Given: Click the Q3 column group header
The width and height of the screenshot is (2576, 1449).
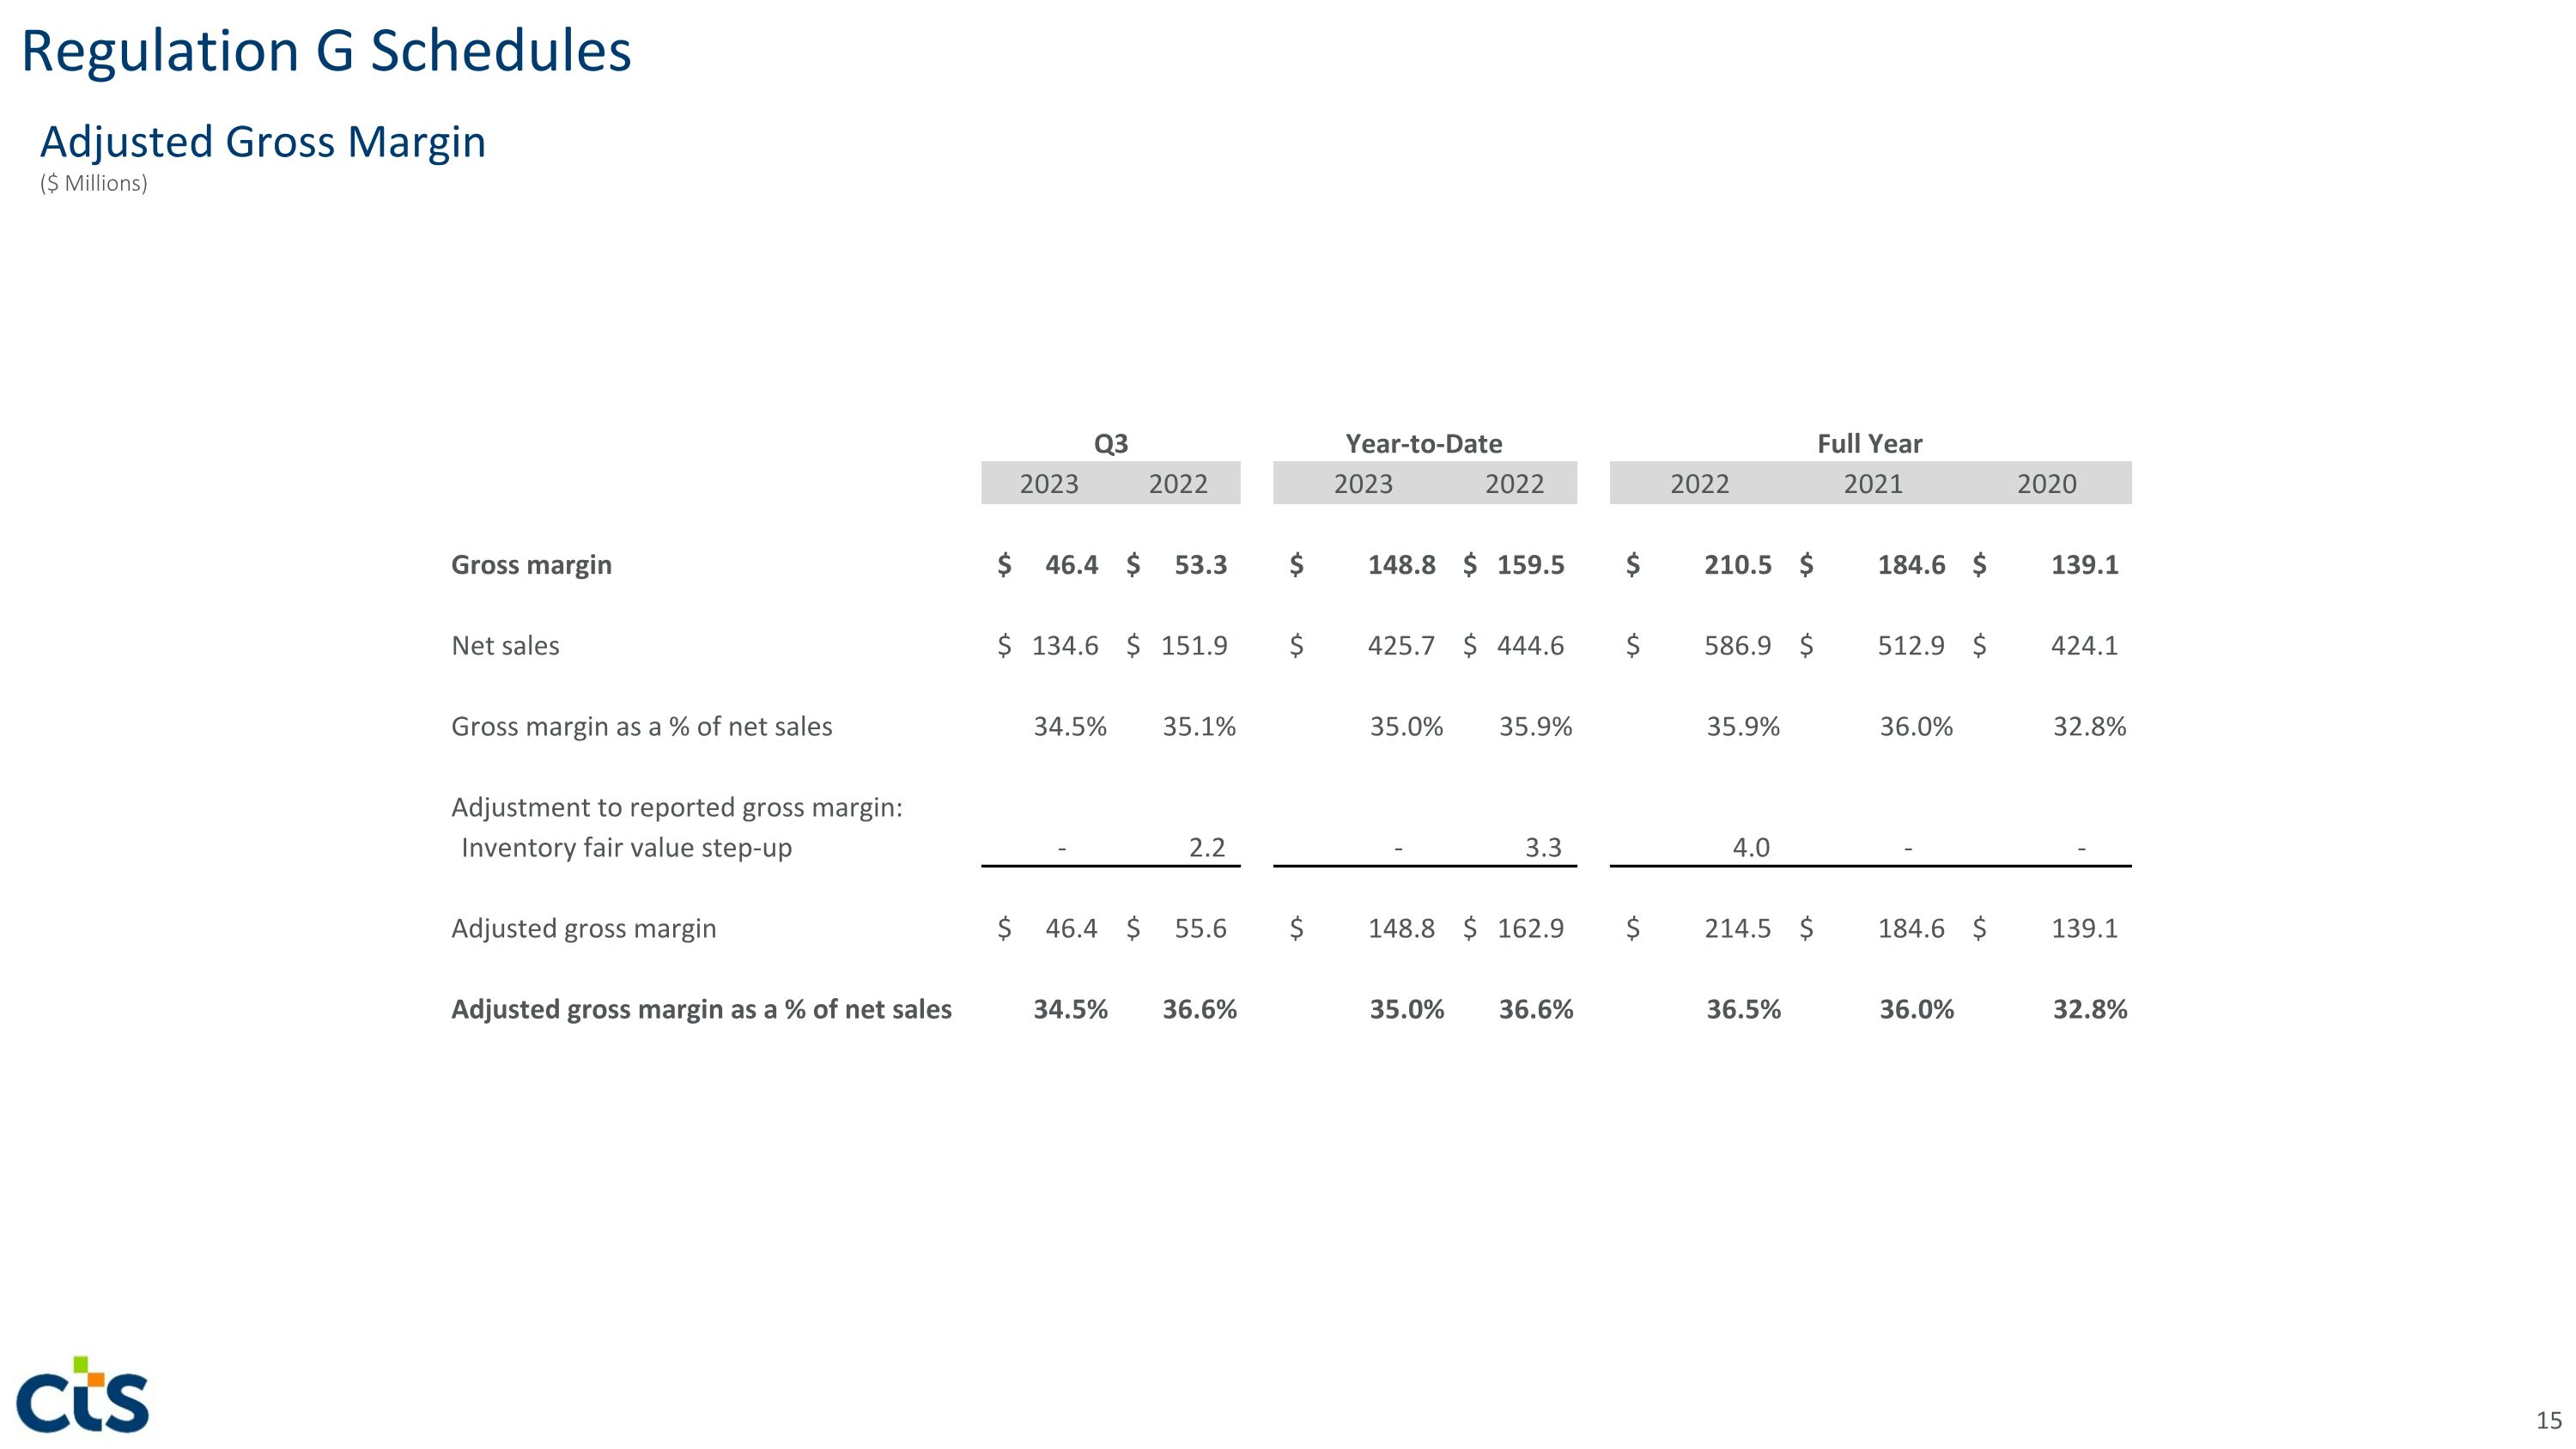Looking at the screenshot, I should [1110, 444].
